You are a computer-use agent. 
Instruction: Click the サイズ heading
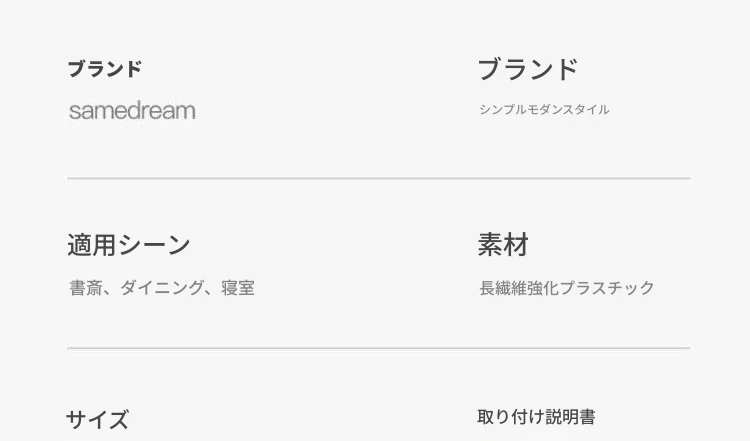(x=97, y=420)
